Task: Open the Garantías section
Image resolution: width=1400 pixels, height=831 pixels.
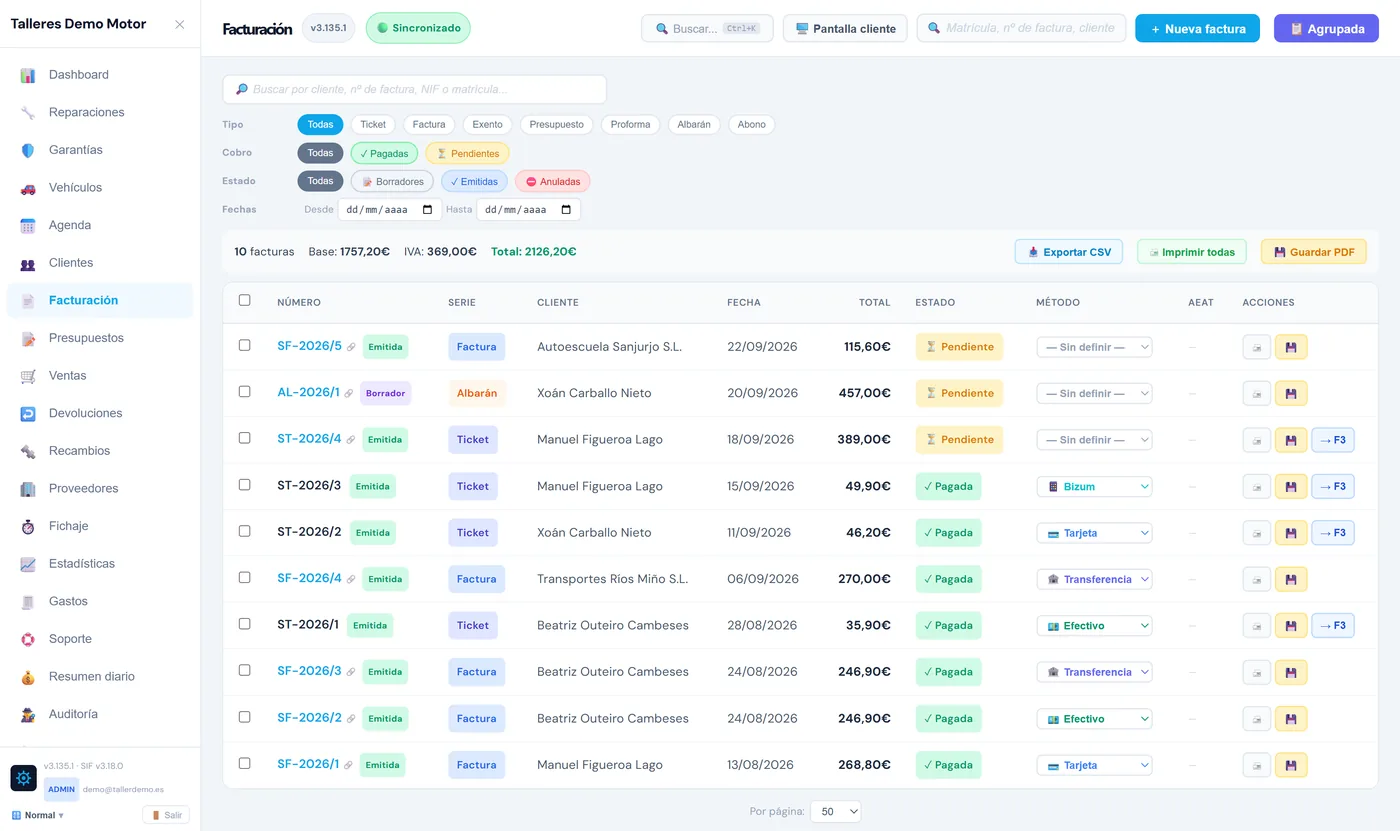Action: 100,150
